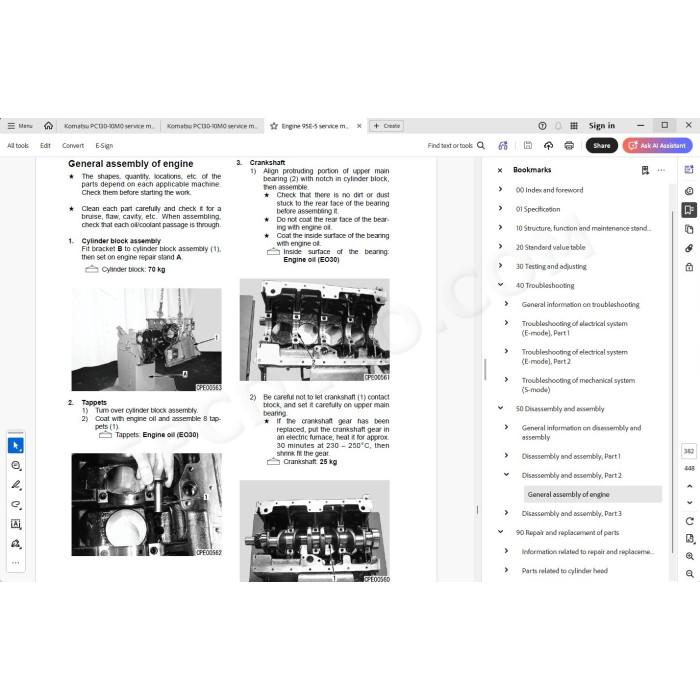The image size is (700, 700).
Task: Close the Bookmarks panel
Action: [500, 170]
